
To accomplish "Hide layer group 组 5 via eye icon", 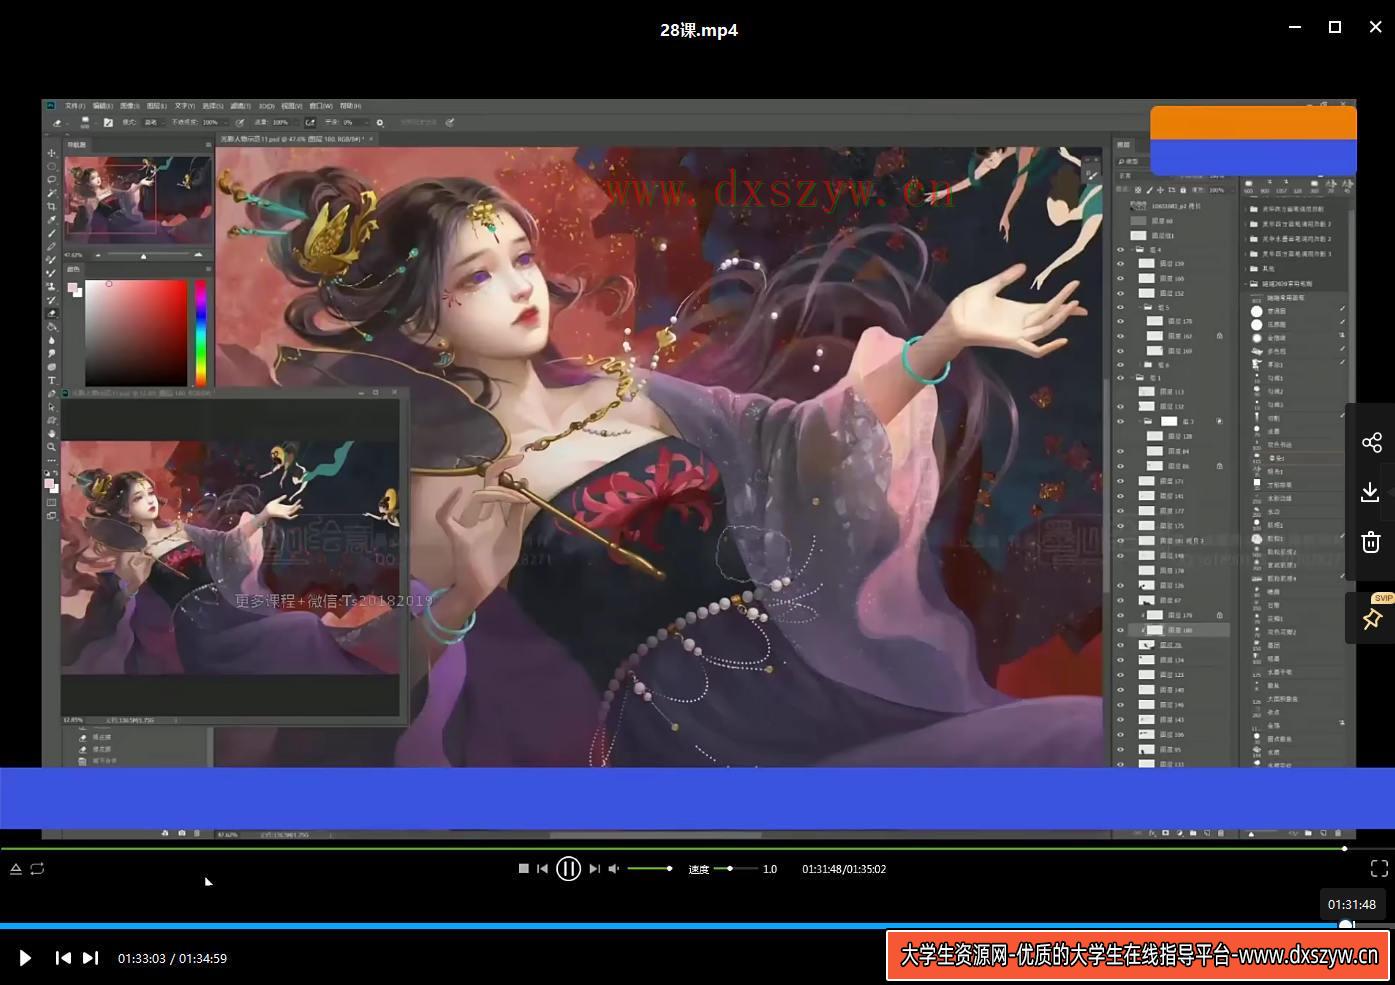I will click(x=1121, y=307).
